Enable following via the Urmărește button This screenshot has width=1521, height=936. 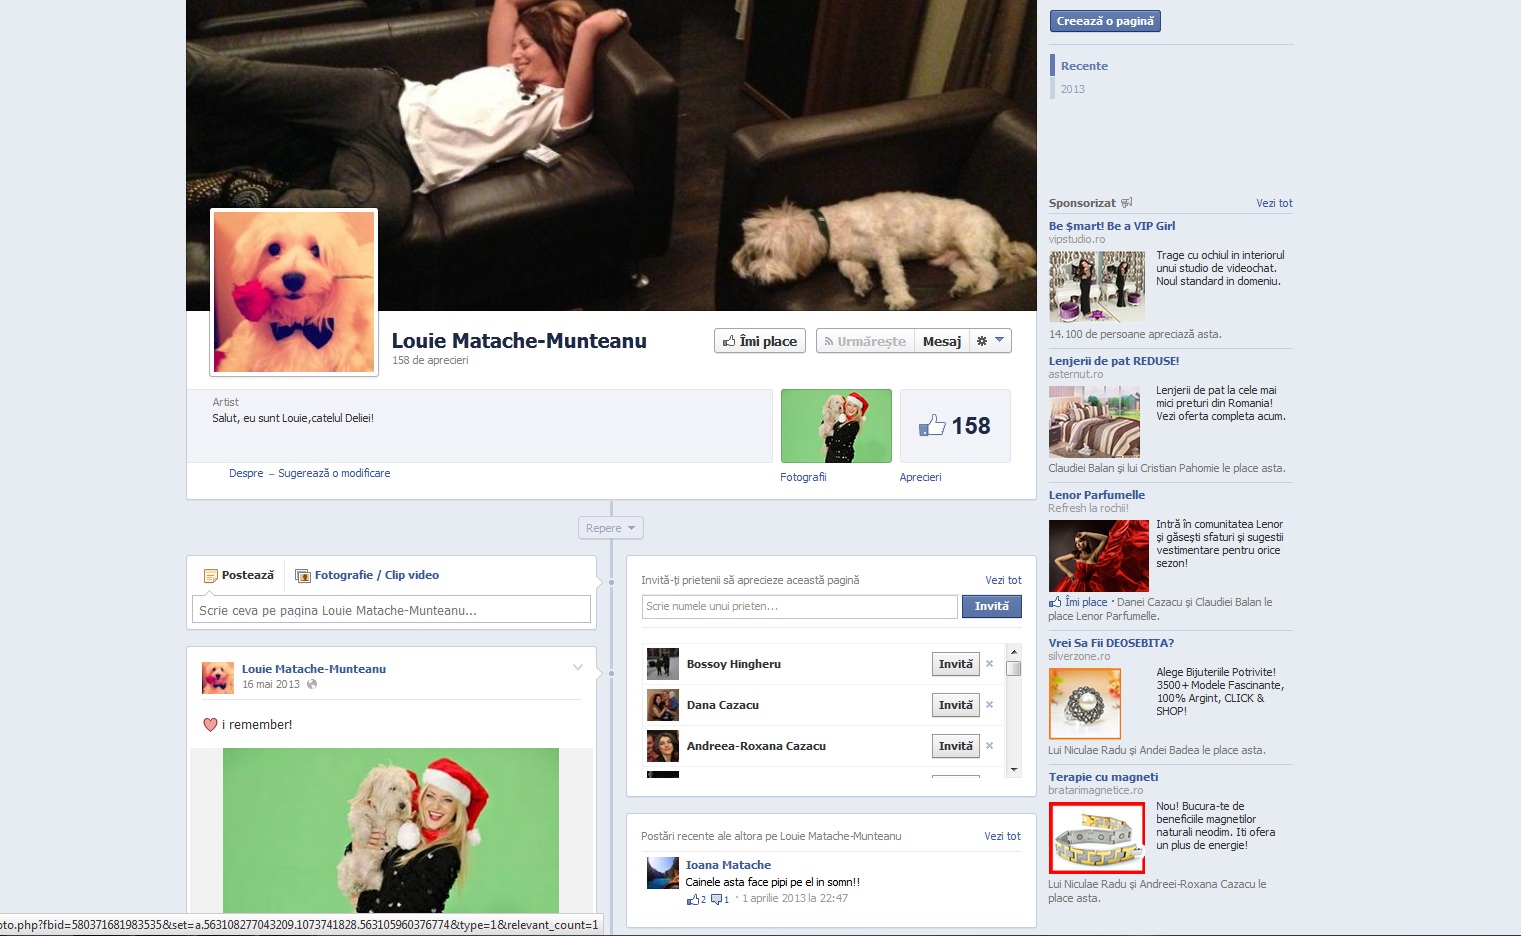pyautogui.click(x=867, y=341)
